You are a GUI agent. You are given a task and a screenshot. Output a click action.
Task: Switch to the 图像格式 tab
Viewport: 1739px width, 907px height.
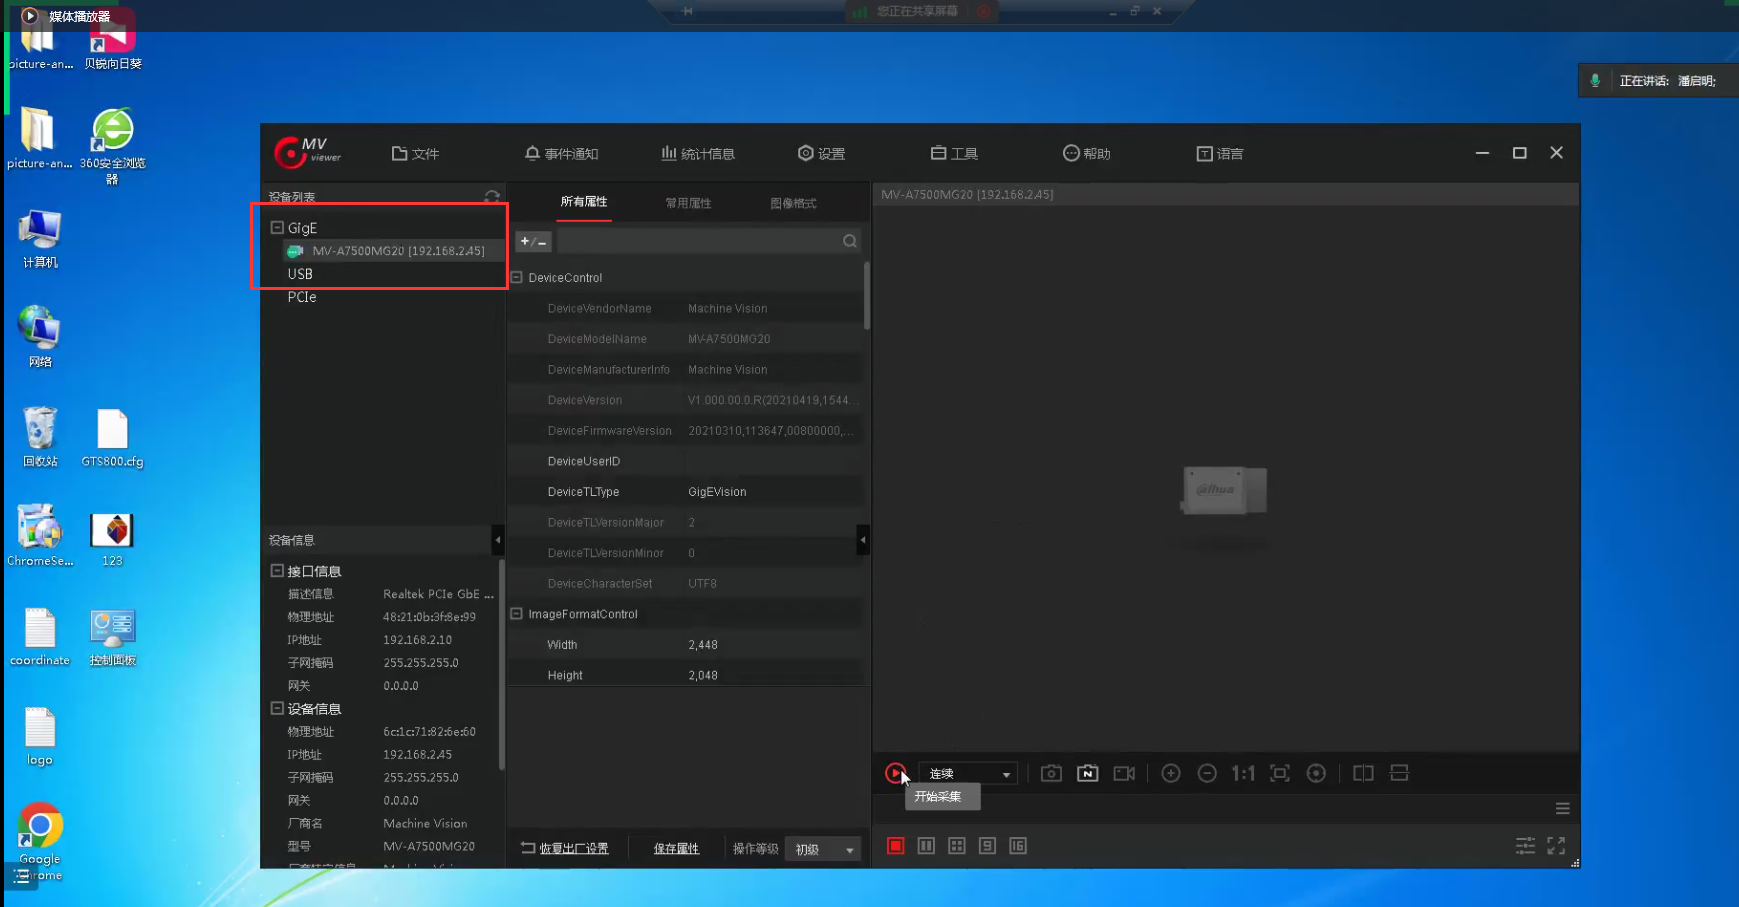(793, 203)
